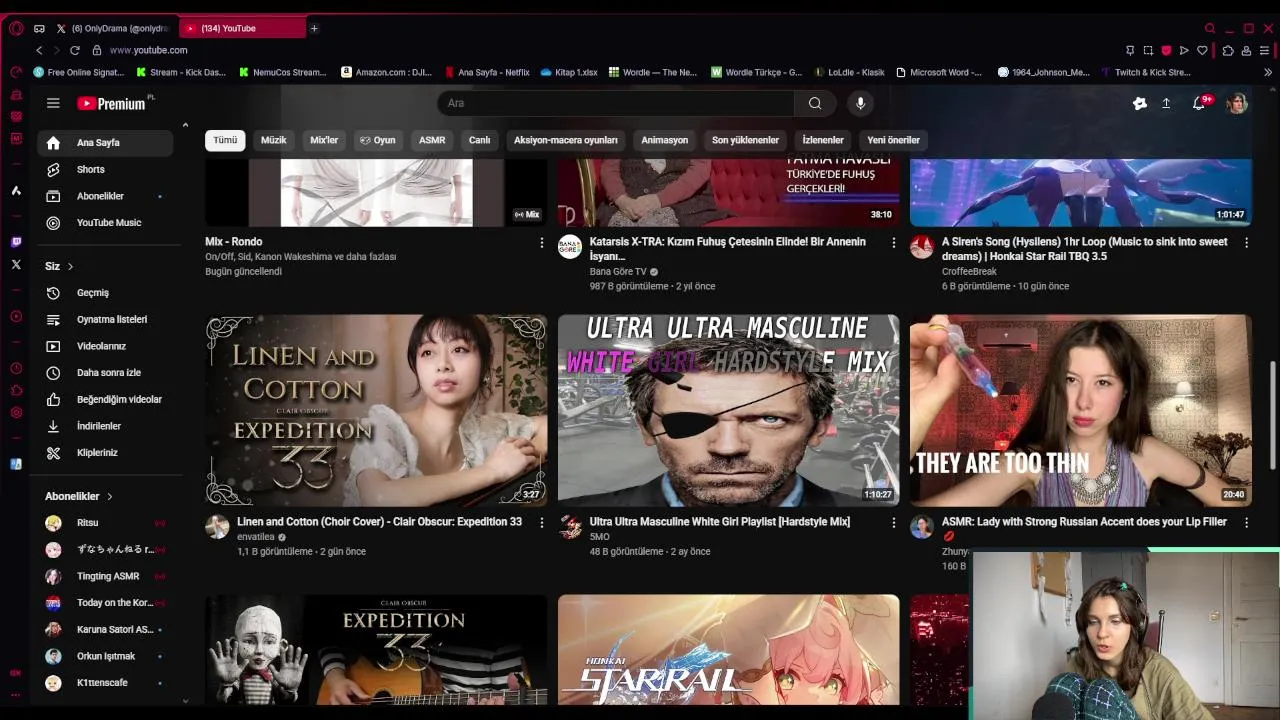This screenshot has width=1280, height=720.
Task: Select the İzlenenler filter chip
Action: 823,140
